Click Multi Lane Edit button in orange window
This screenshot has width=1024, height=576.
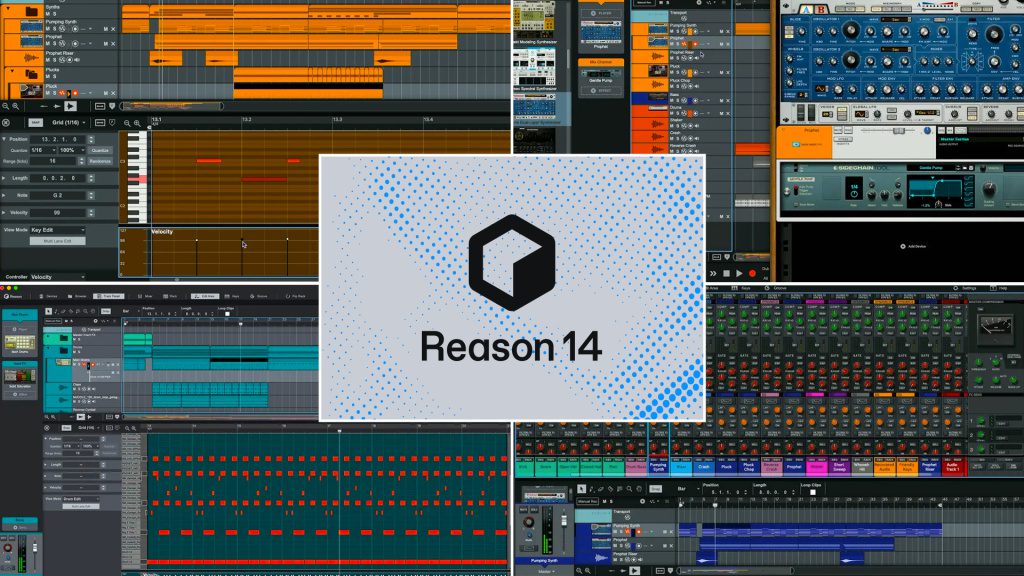click(x=57, y=241)
